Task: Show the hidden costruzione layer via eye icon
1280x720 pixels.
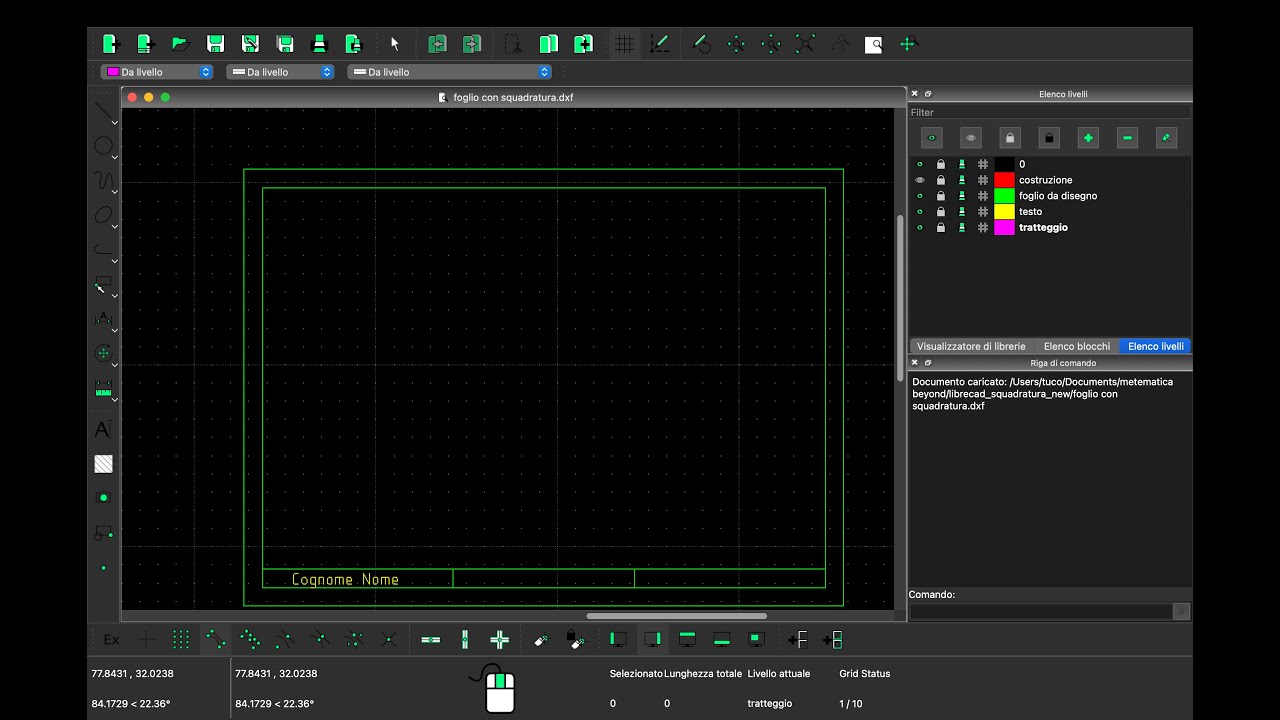Action: click(x=920, y=180)
